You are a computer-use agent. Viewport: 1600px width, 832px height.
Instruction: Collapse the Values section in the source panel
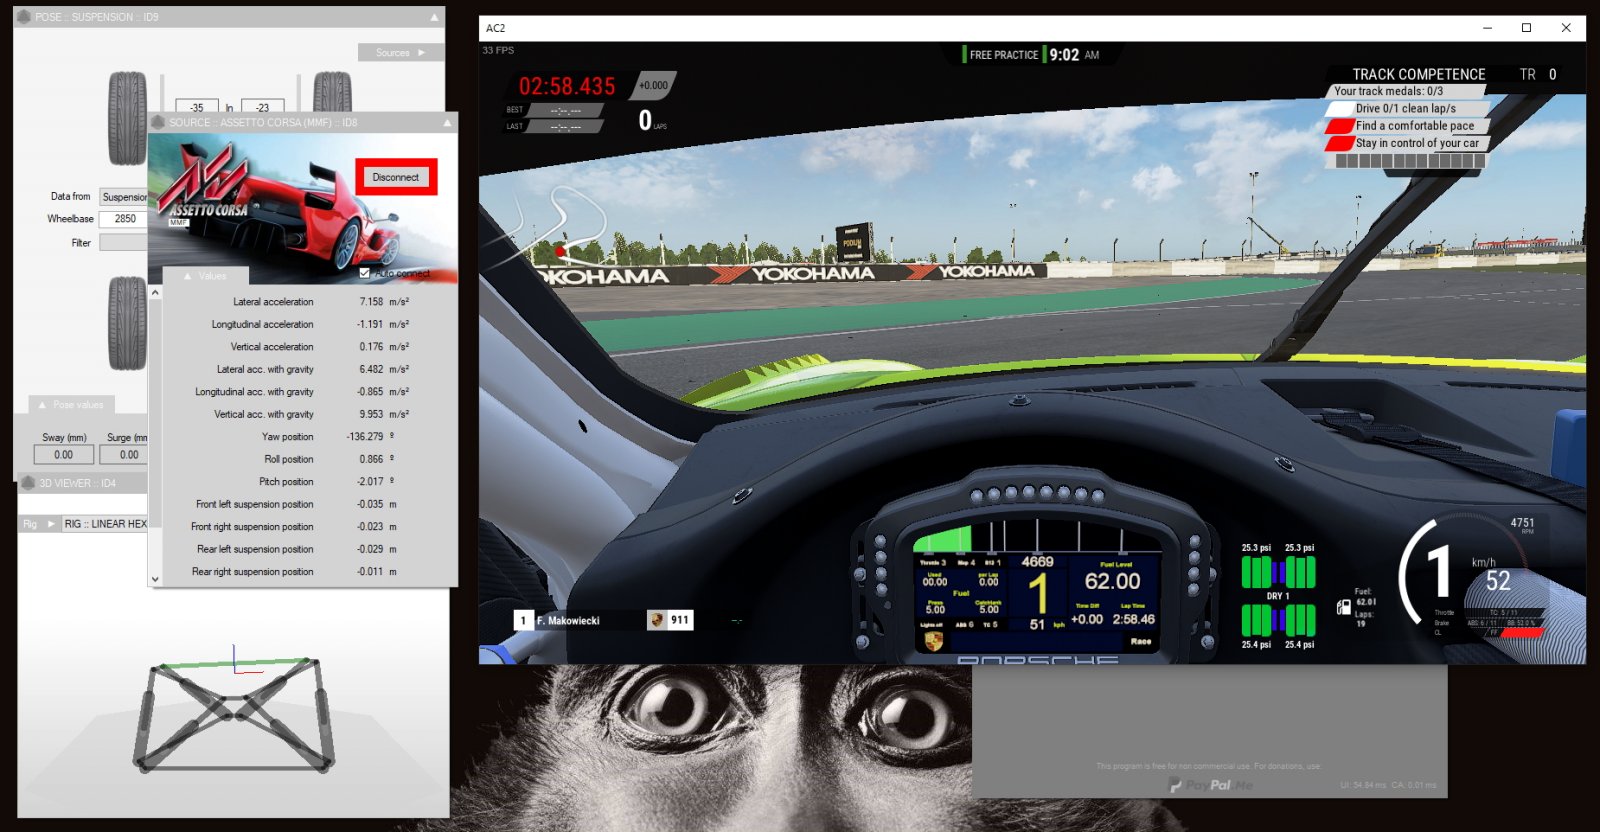coord(204,276)
